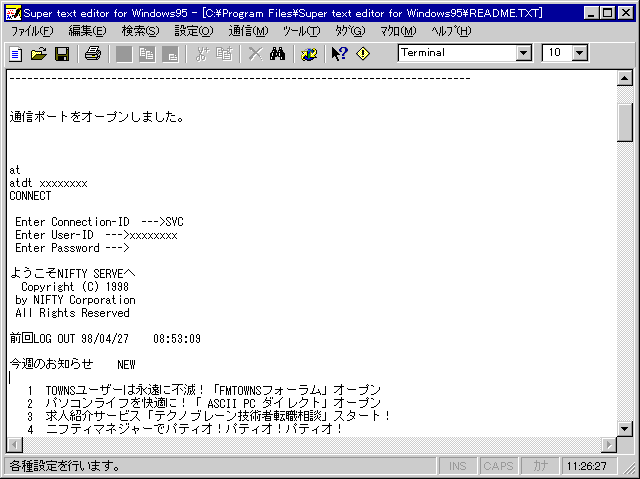Close the Super text editor window
The height and width of the screenshot is (479, 640).
[626, 13]
